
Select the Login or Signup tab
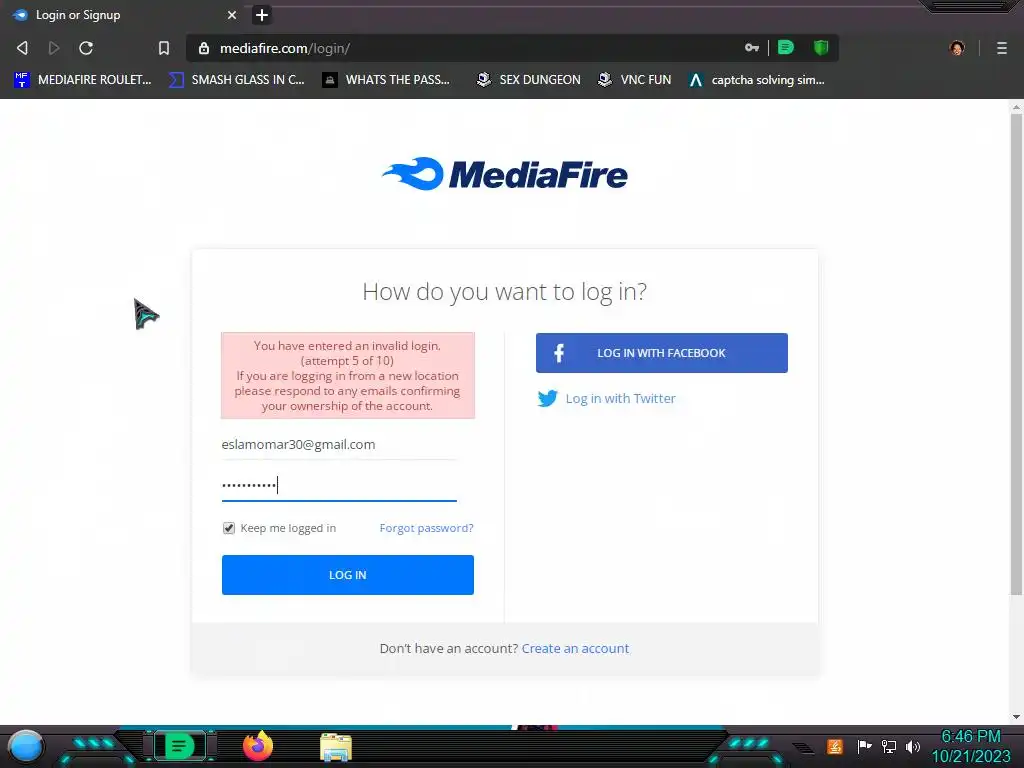pyautogui.click(x=124, y=14)
